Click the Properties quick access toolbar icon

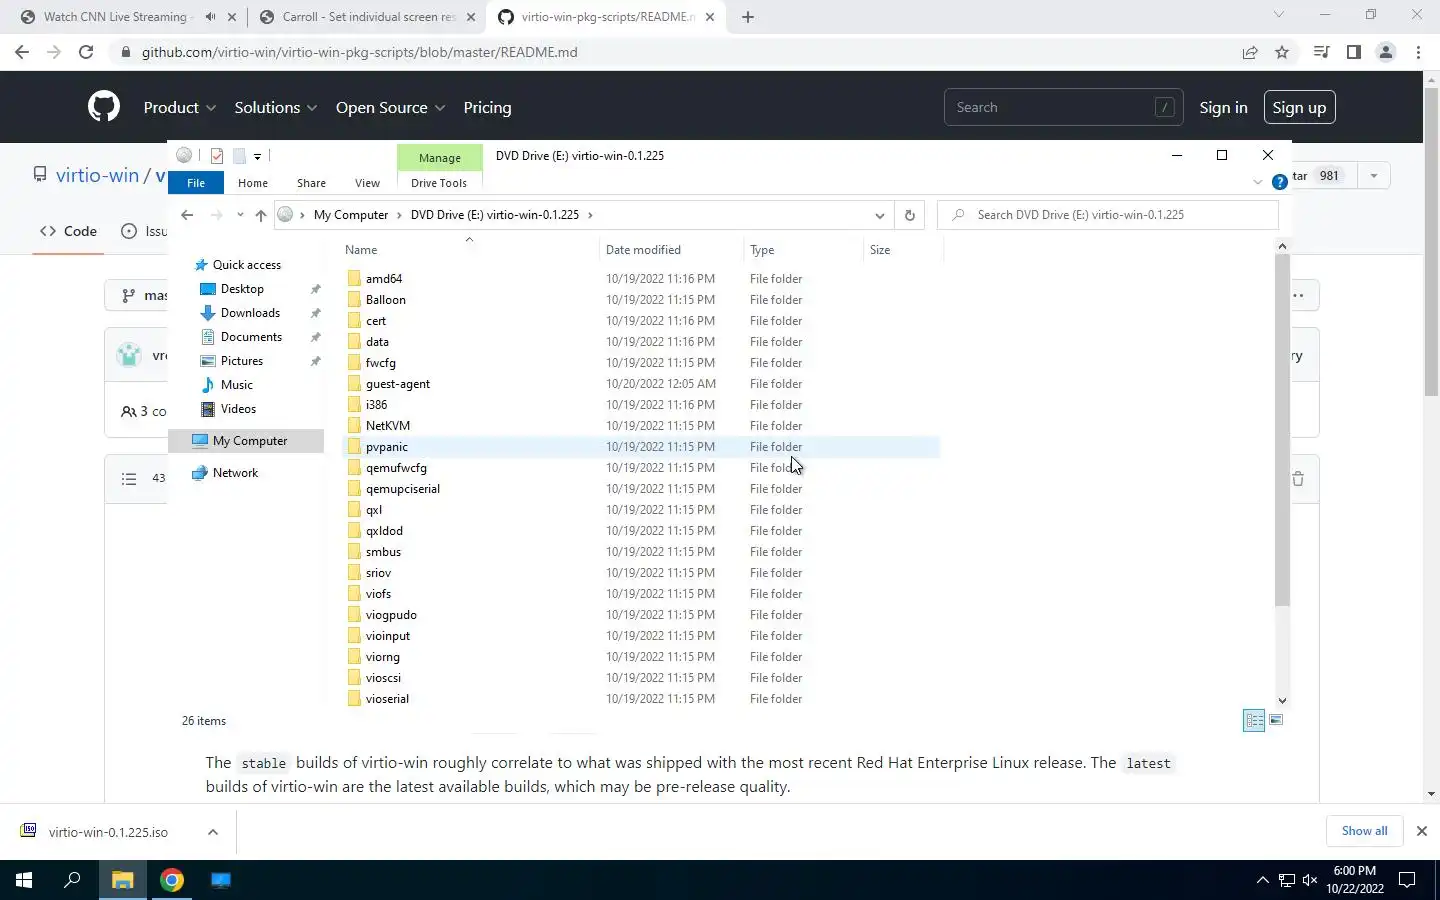tap(217, 156)
